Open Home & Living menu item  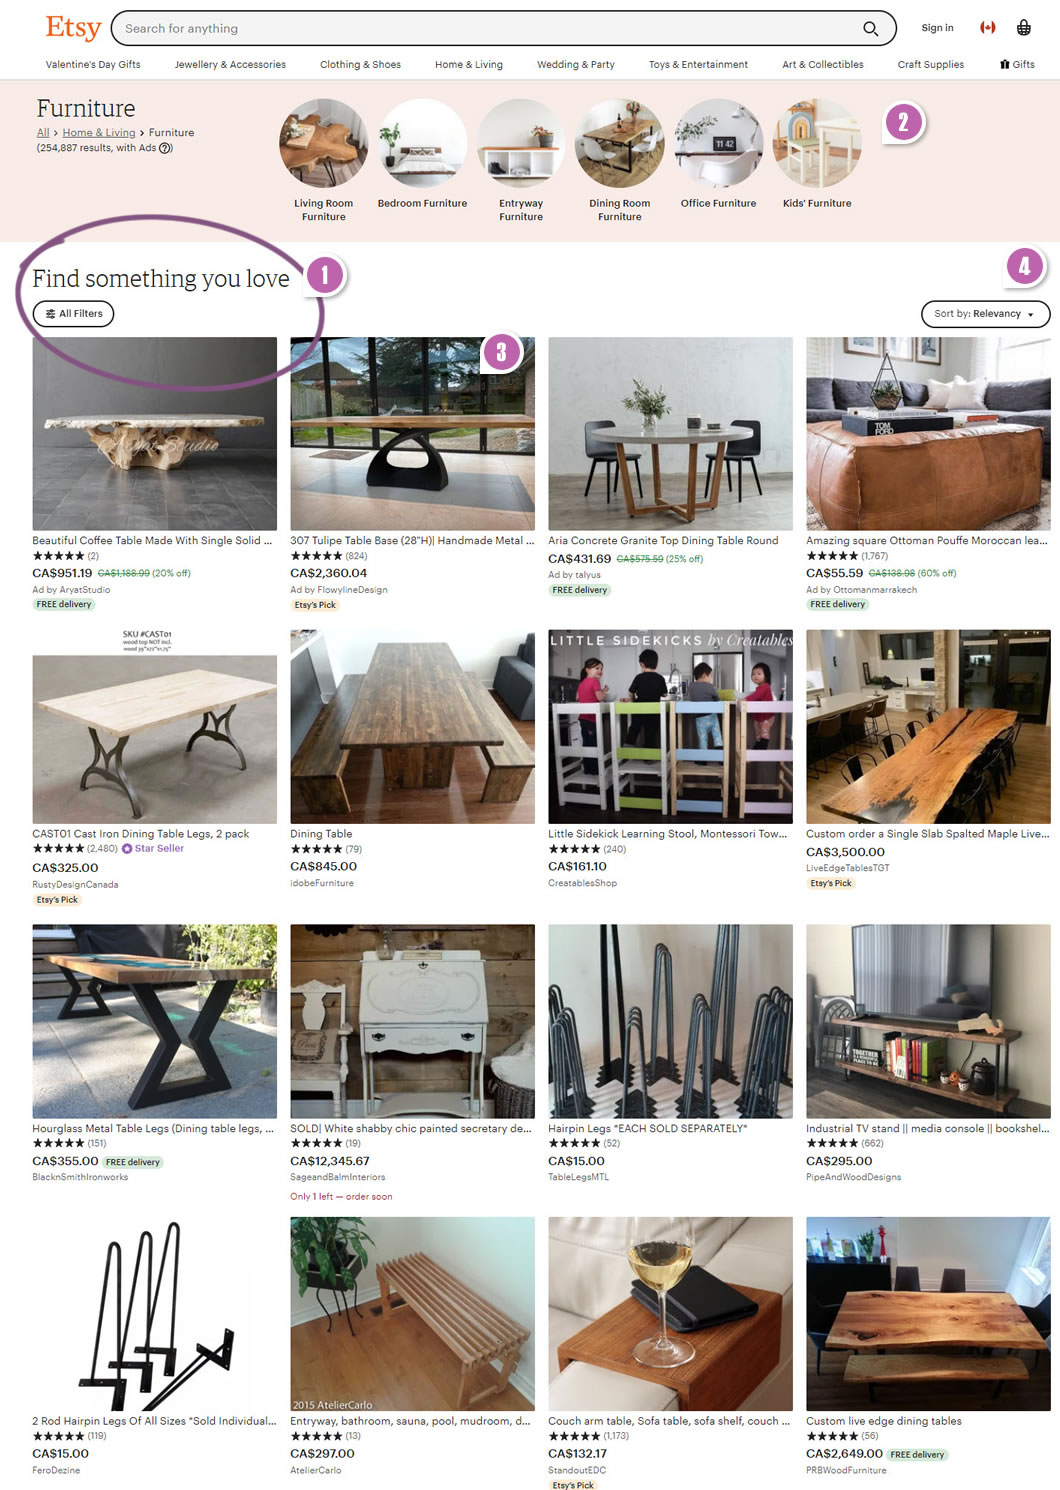469,65
